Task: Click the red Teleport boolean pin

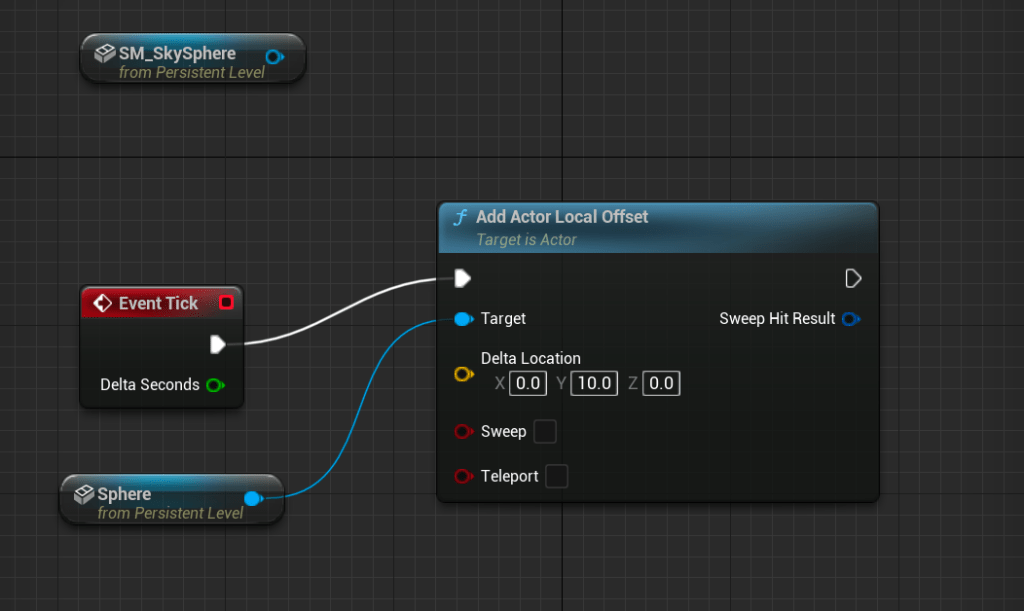Action: 463,476
